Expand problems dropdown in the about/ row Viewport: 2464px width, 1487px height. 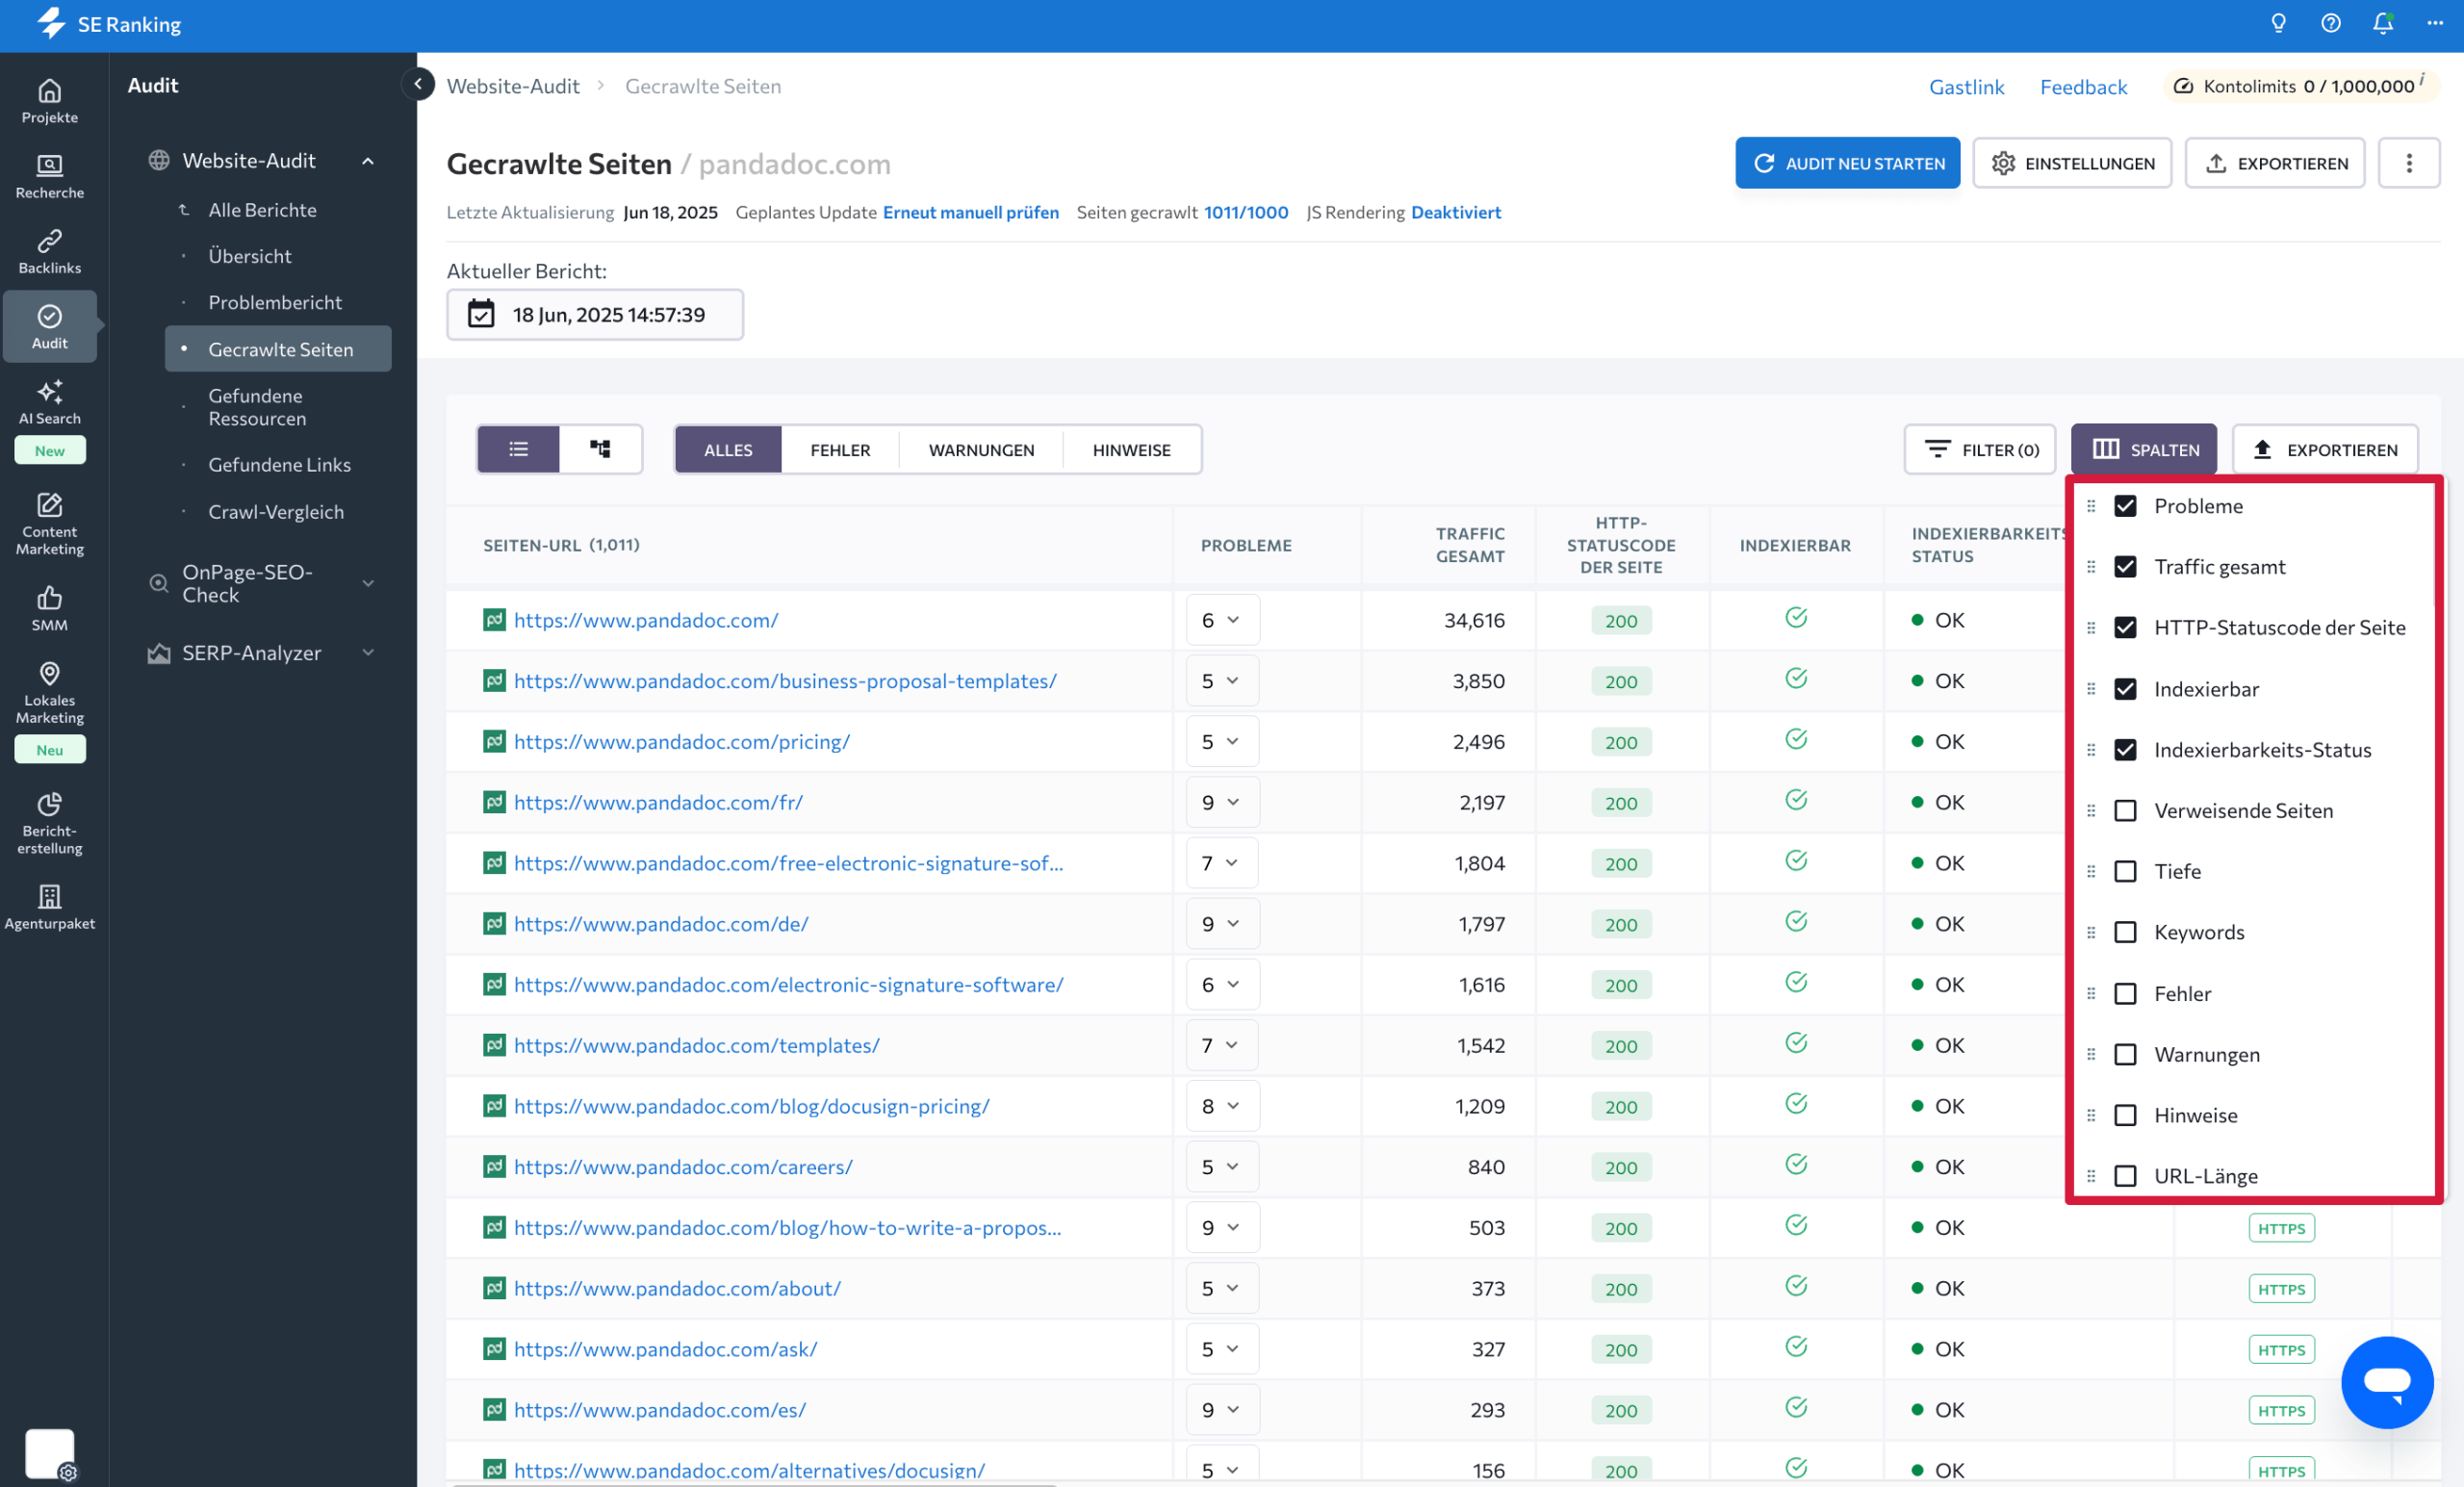1222,1288
